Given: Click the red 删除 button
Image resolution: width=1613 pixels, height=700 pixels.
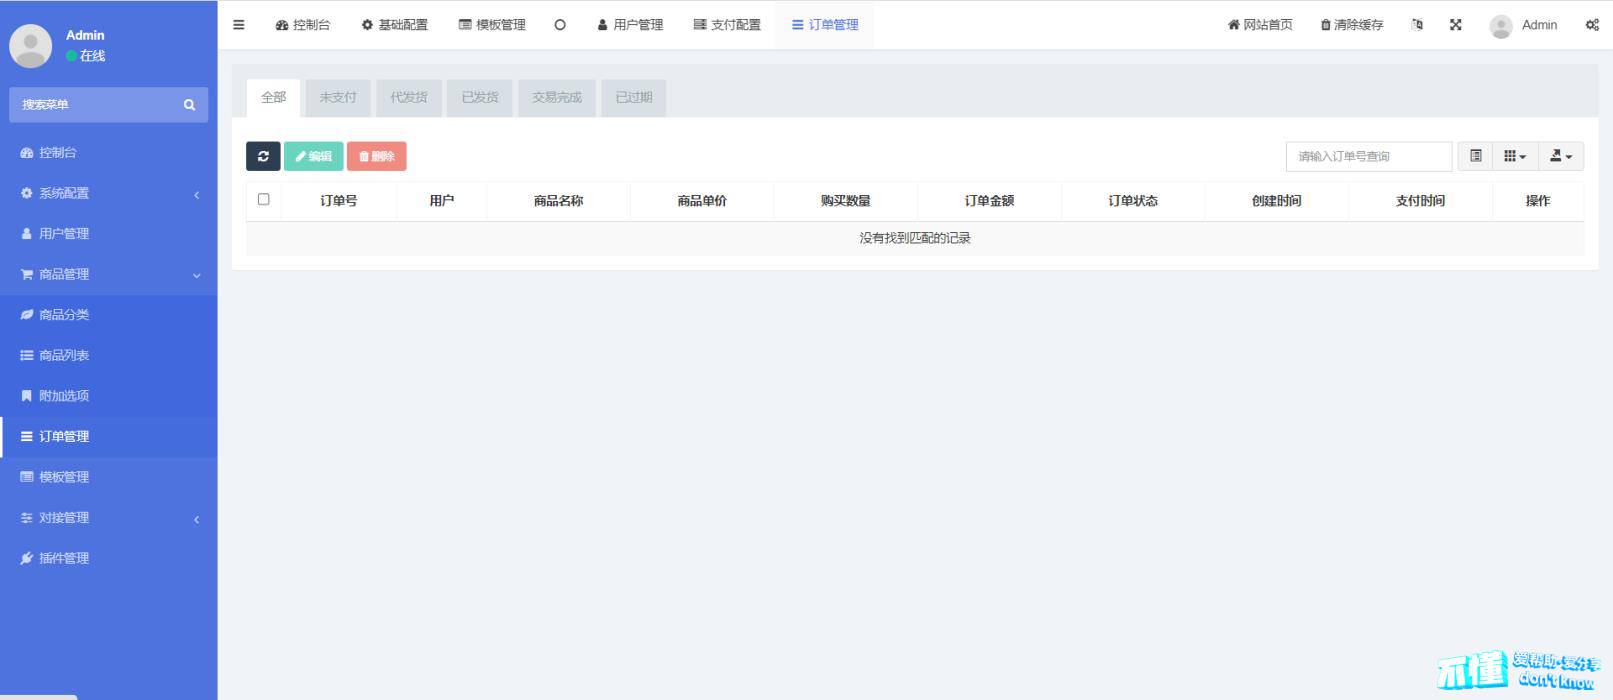Looking at the screenshot, I should coord(376,156).
